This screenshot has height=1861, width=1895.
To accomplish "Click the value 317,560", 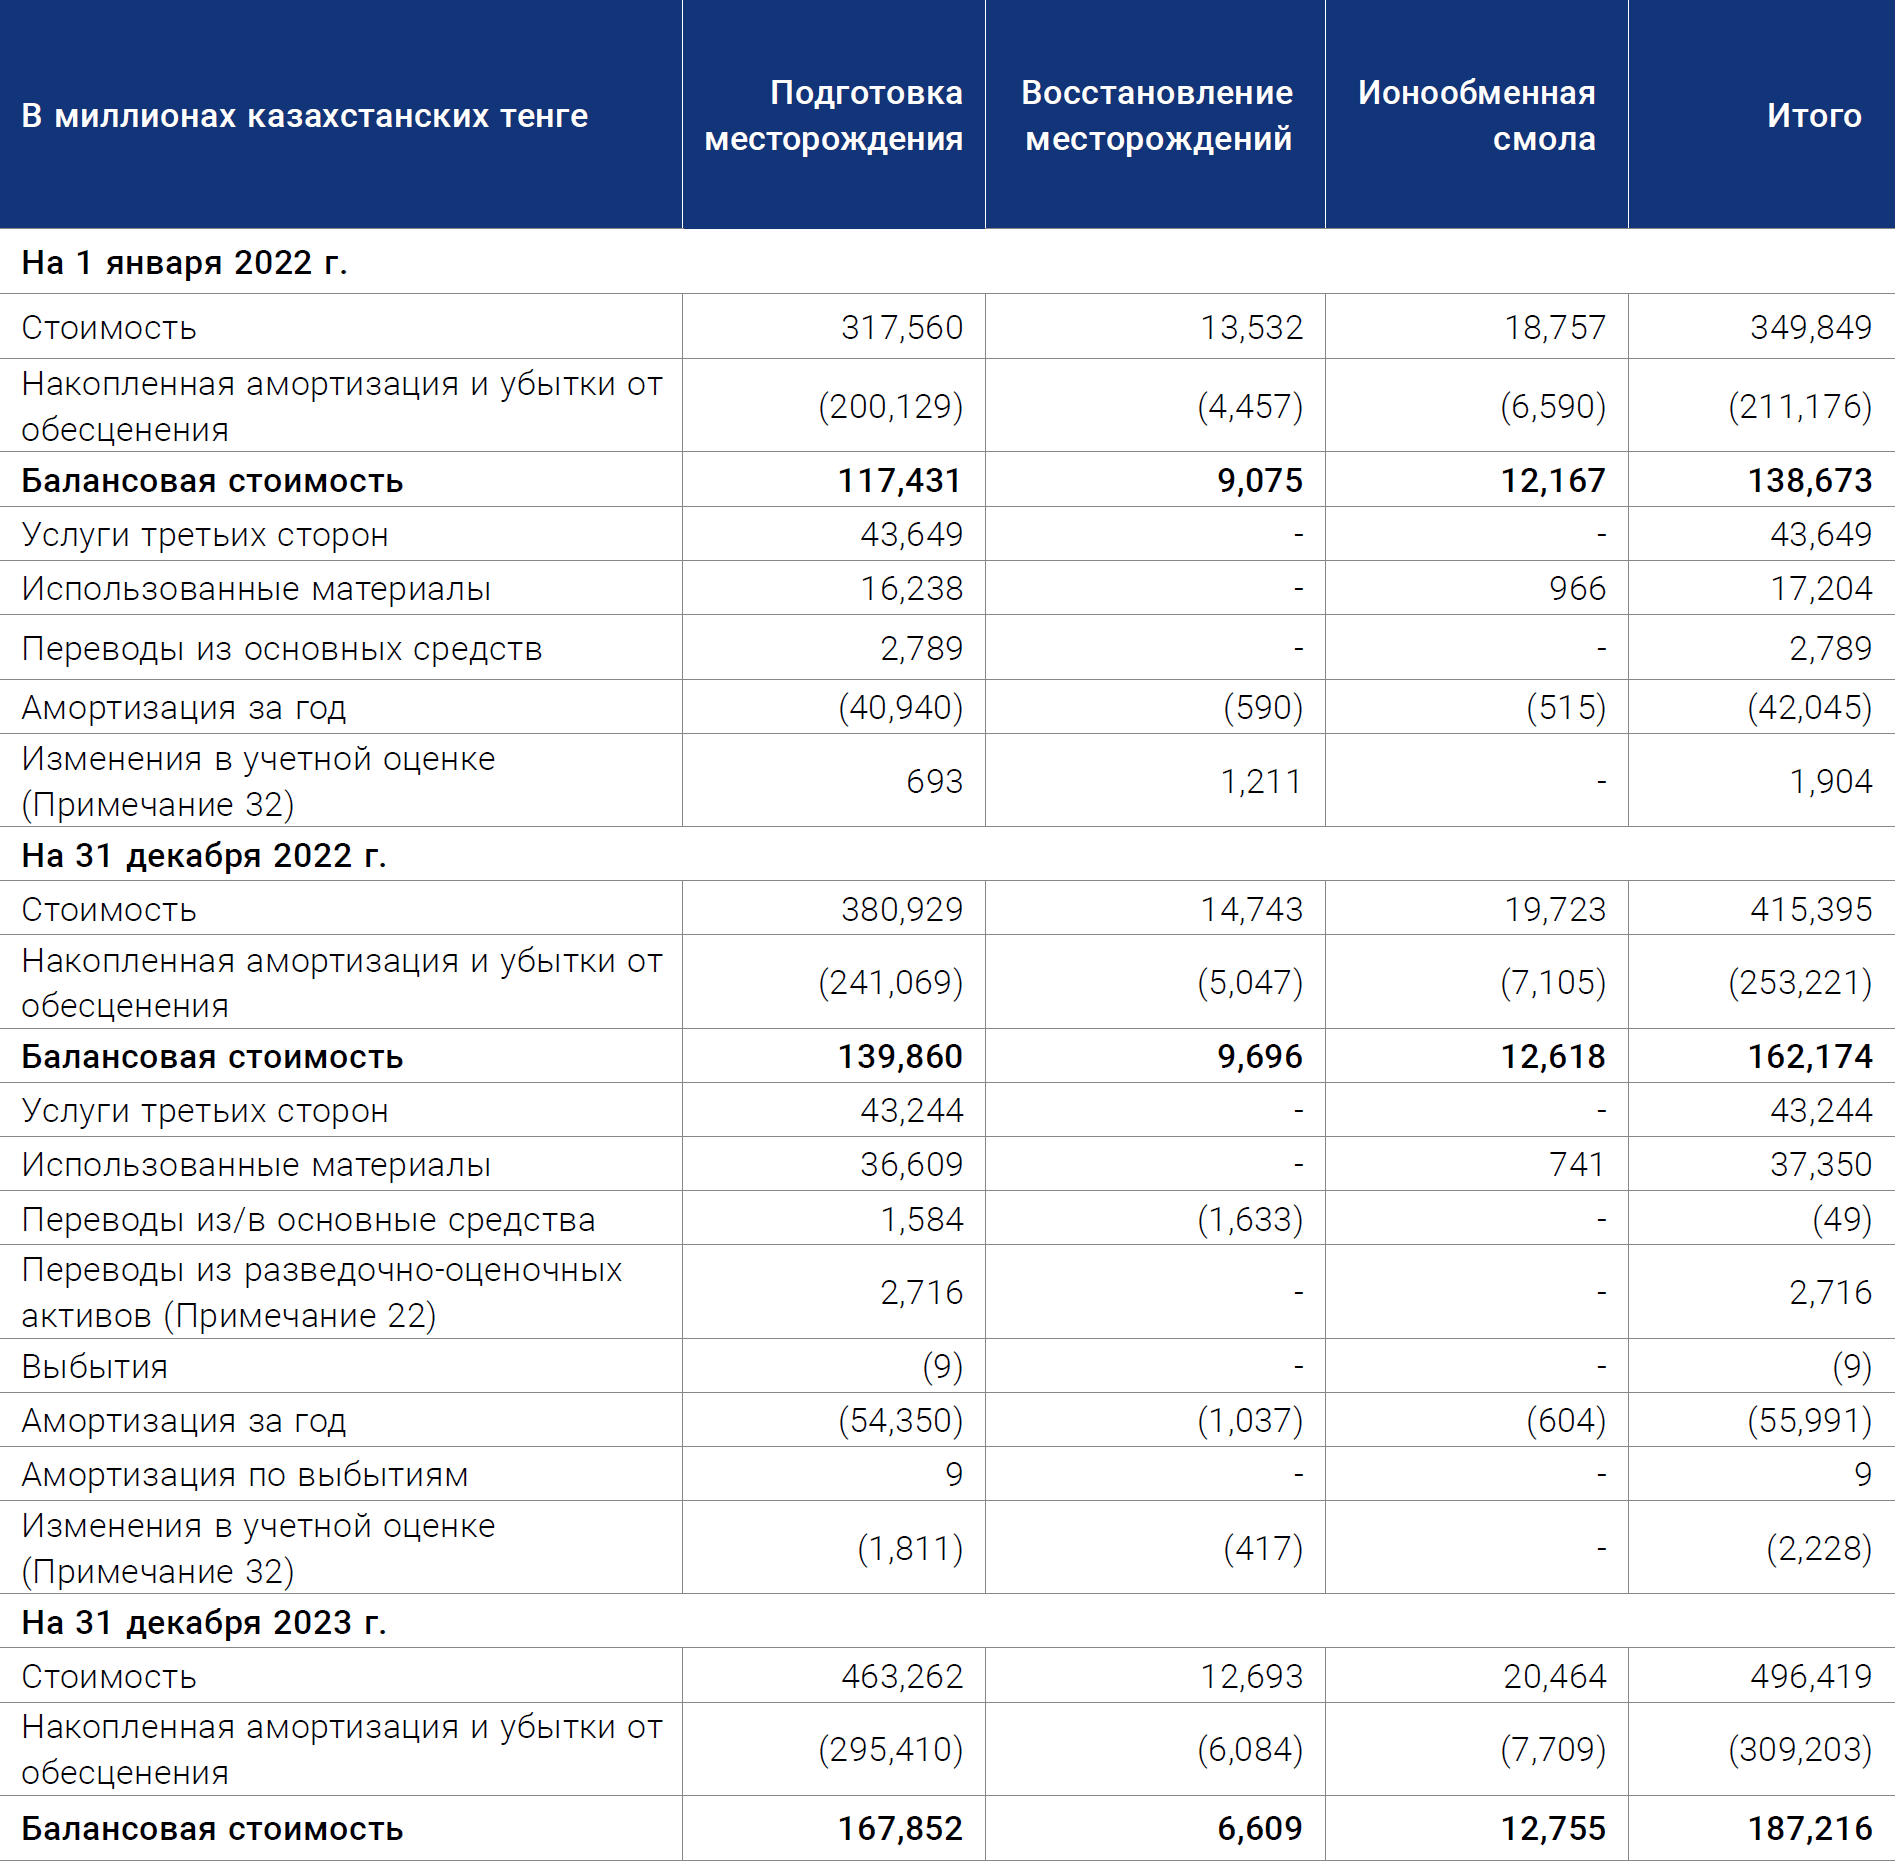I will [902, 328].
